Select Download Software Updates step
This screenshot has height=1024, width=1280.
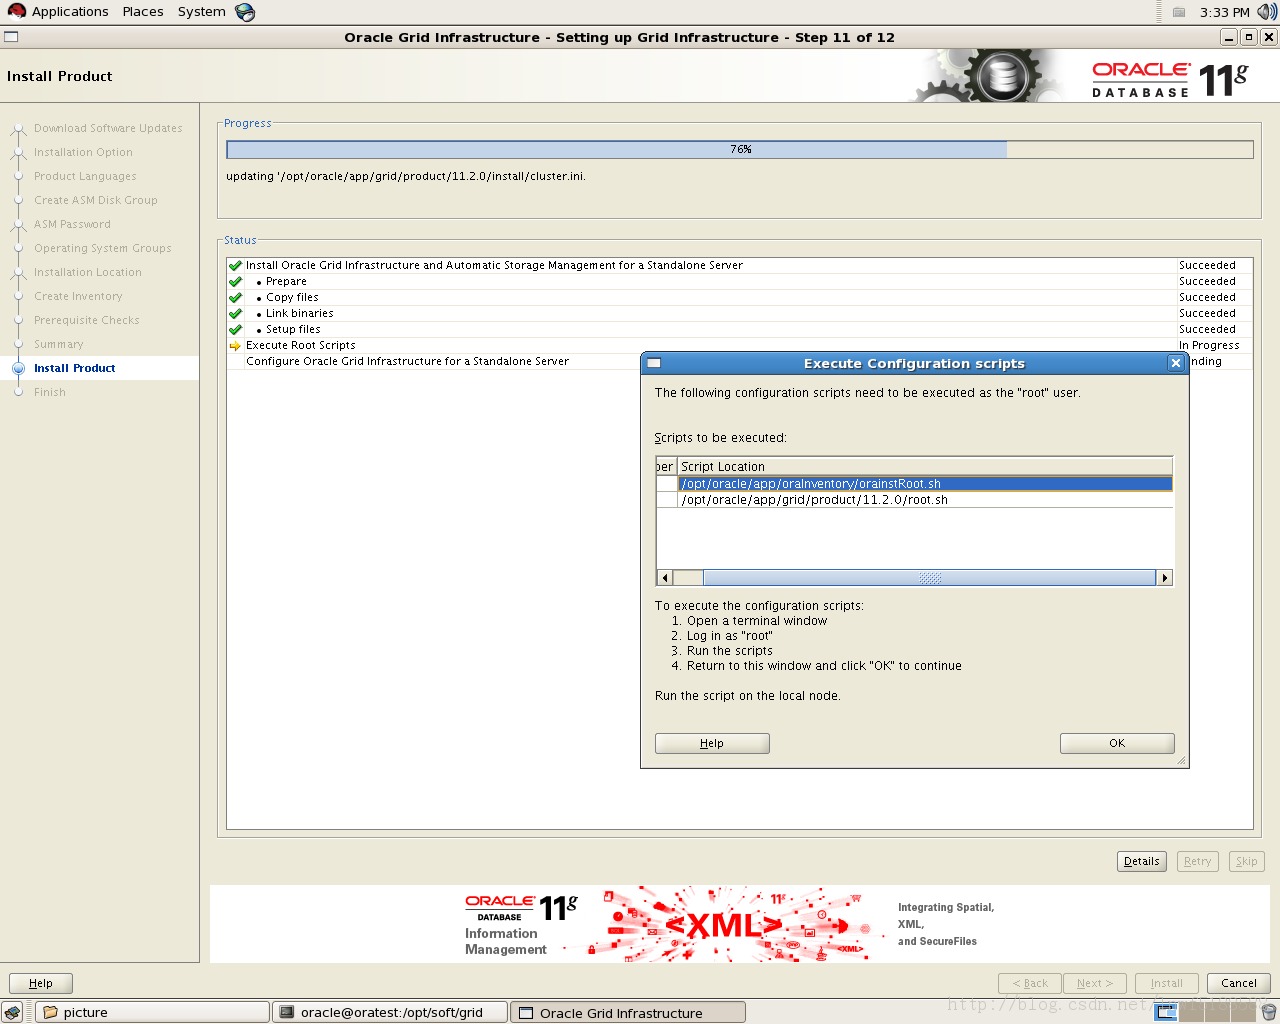pos(108,128)
